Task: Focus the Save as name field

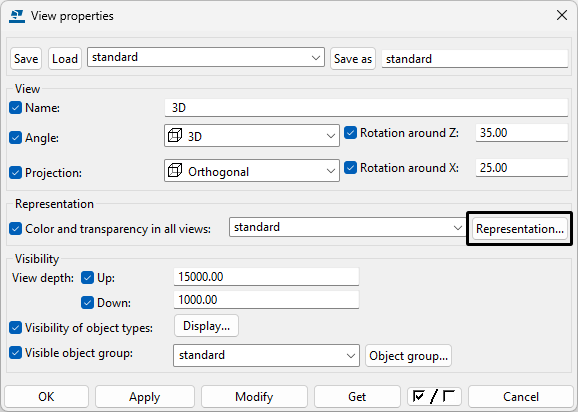Action: click(x=475, y=59)
